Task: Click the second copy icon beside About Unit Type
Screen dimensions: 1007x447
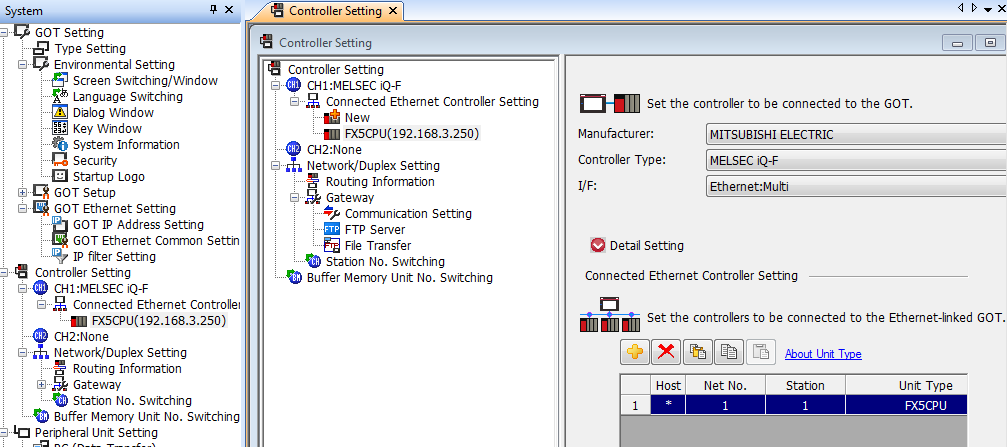Action: 729,352
